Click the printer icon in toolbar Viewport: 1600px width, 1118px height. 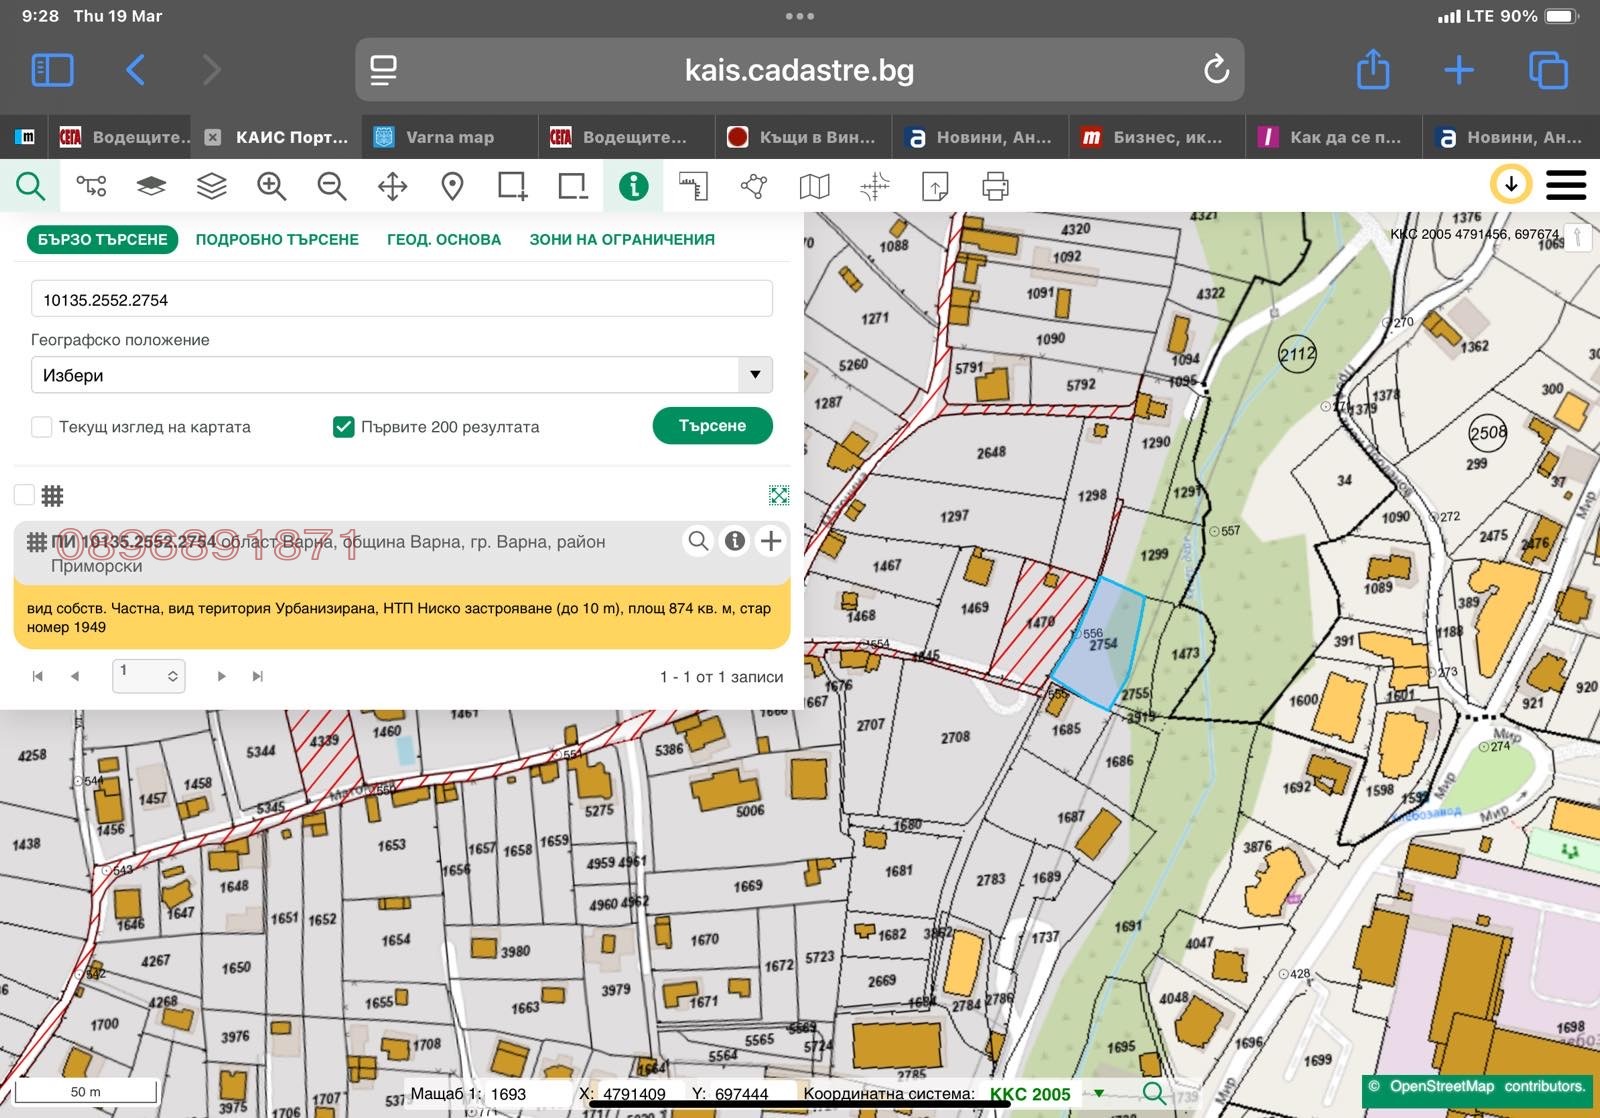tap(995, 186)
